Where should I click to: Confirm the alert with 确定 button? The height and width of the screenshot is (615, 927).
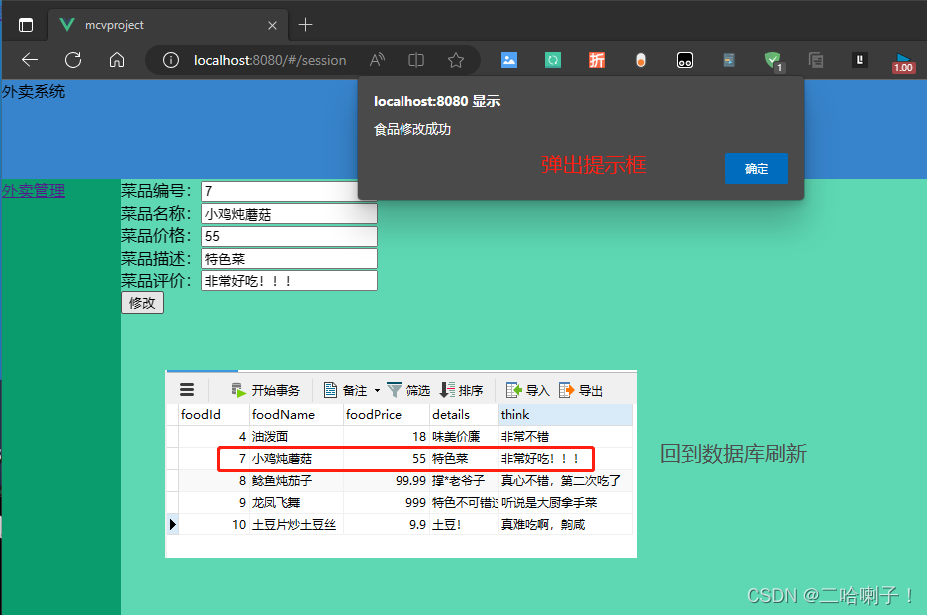point(756,169)
